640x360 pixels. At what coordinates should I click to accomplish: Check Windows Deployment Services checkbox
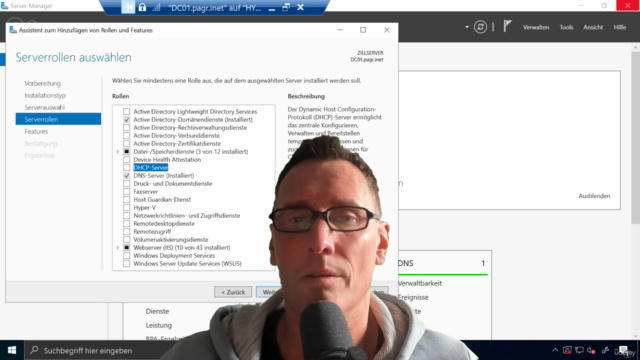(x=127, y=256)
